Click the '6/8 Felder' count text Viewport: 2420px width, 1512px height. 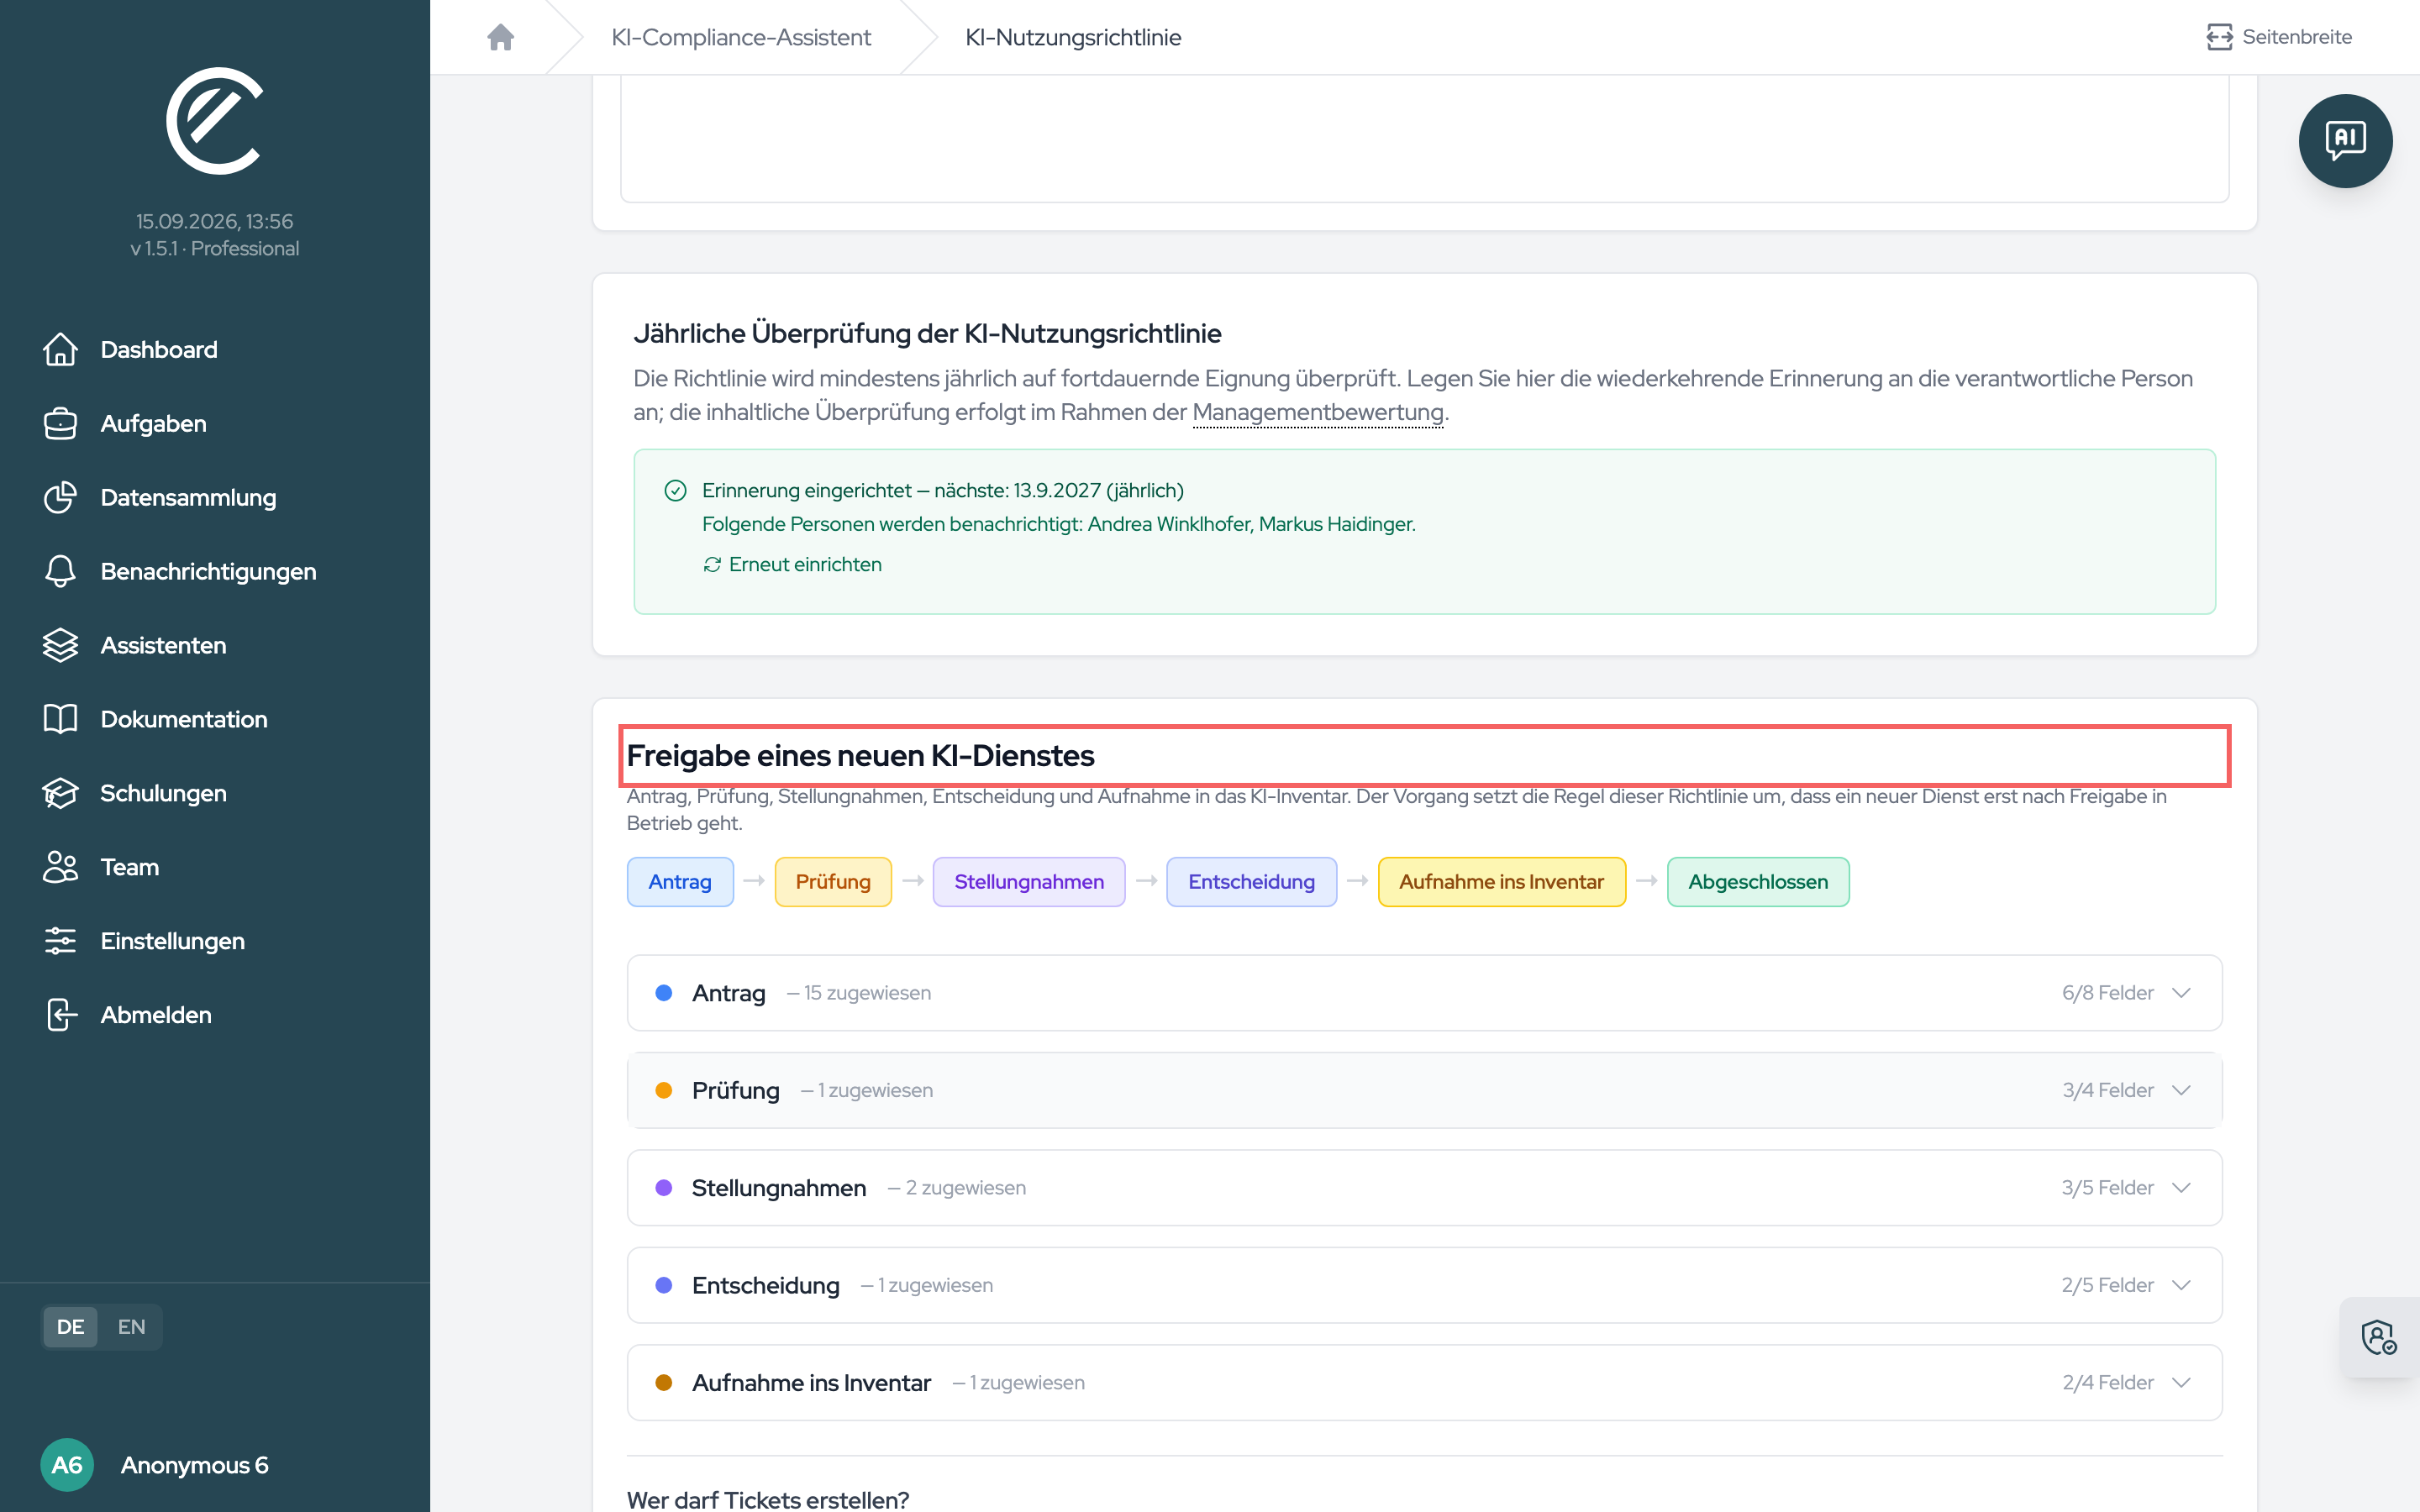(2107, 993)
